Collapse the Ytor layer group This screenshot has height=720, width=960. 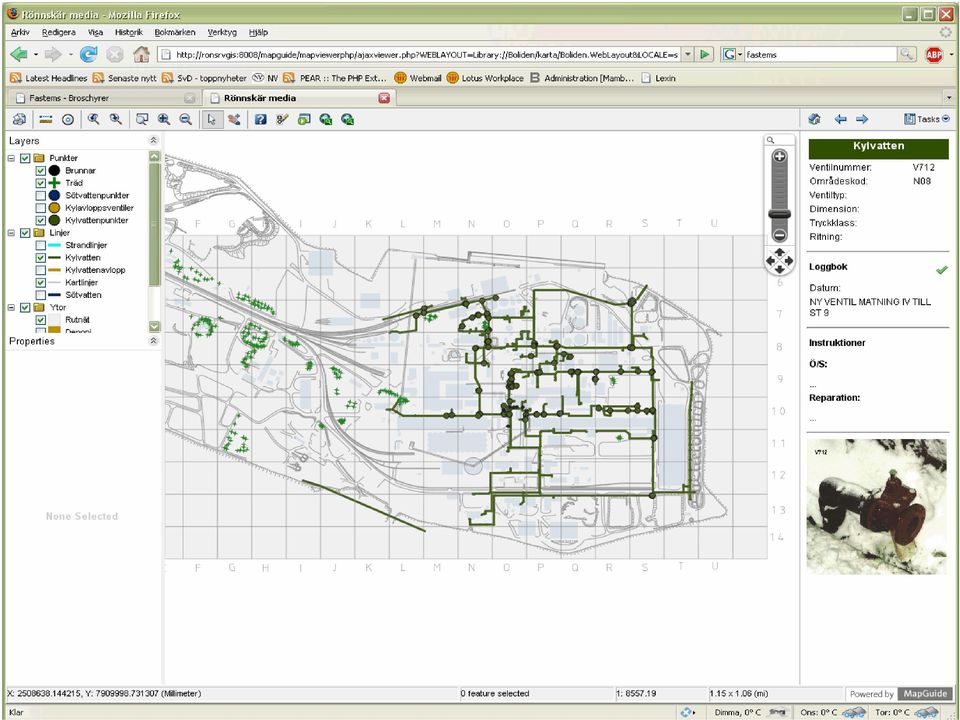tap(11, 307)
